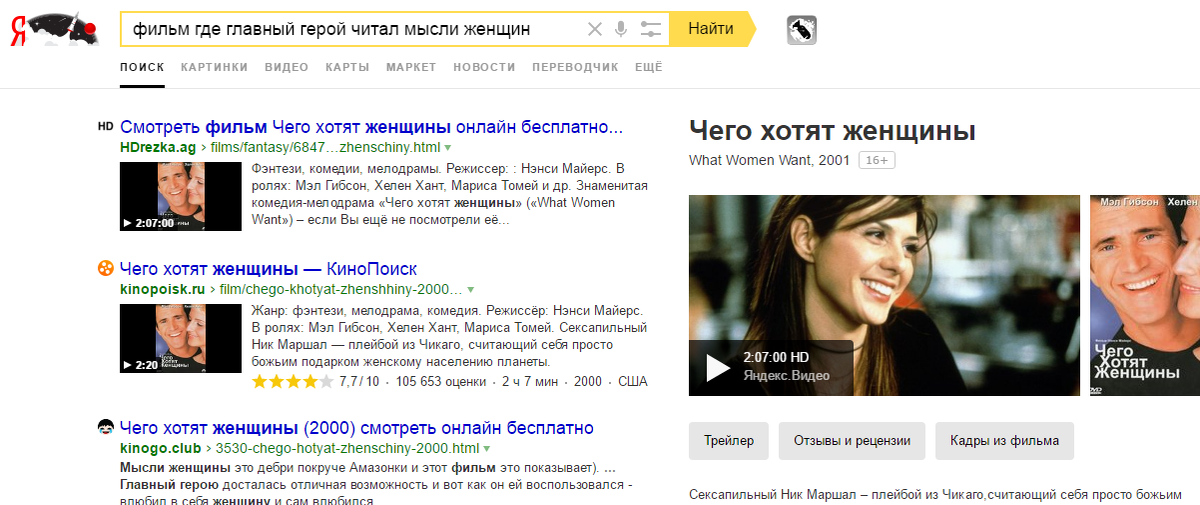Expand dropdown arrow next to kinogo.club URL
1200x505 pixels.
point(487,448)
